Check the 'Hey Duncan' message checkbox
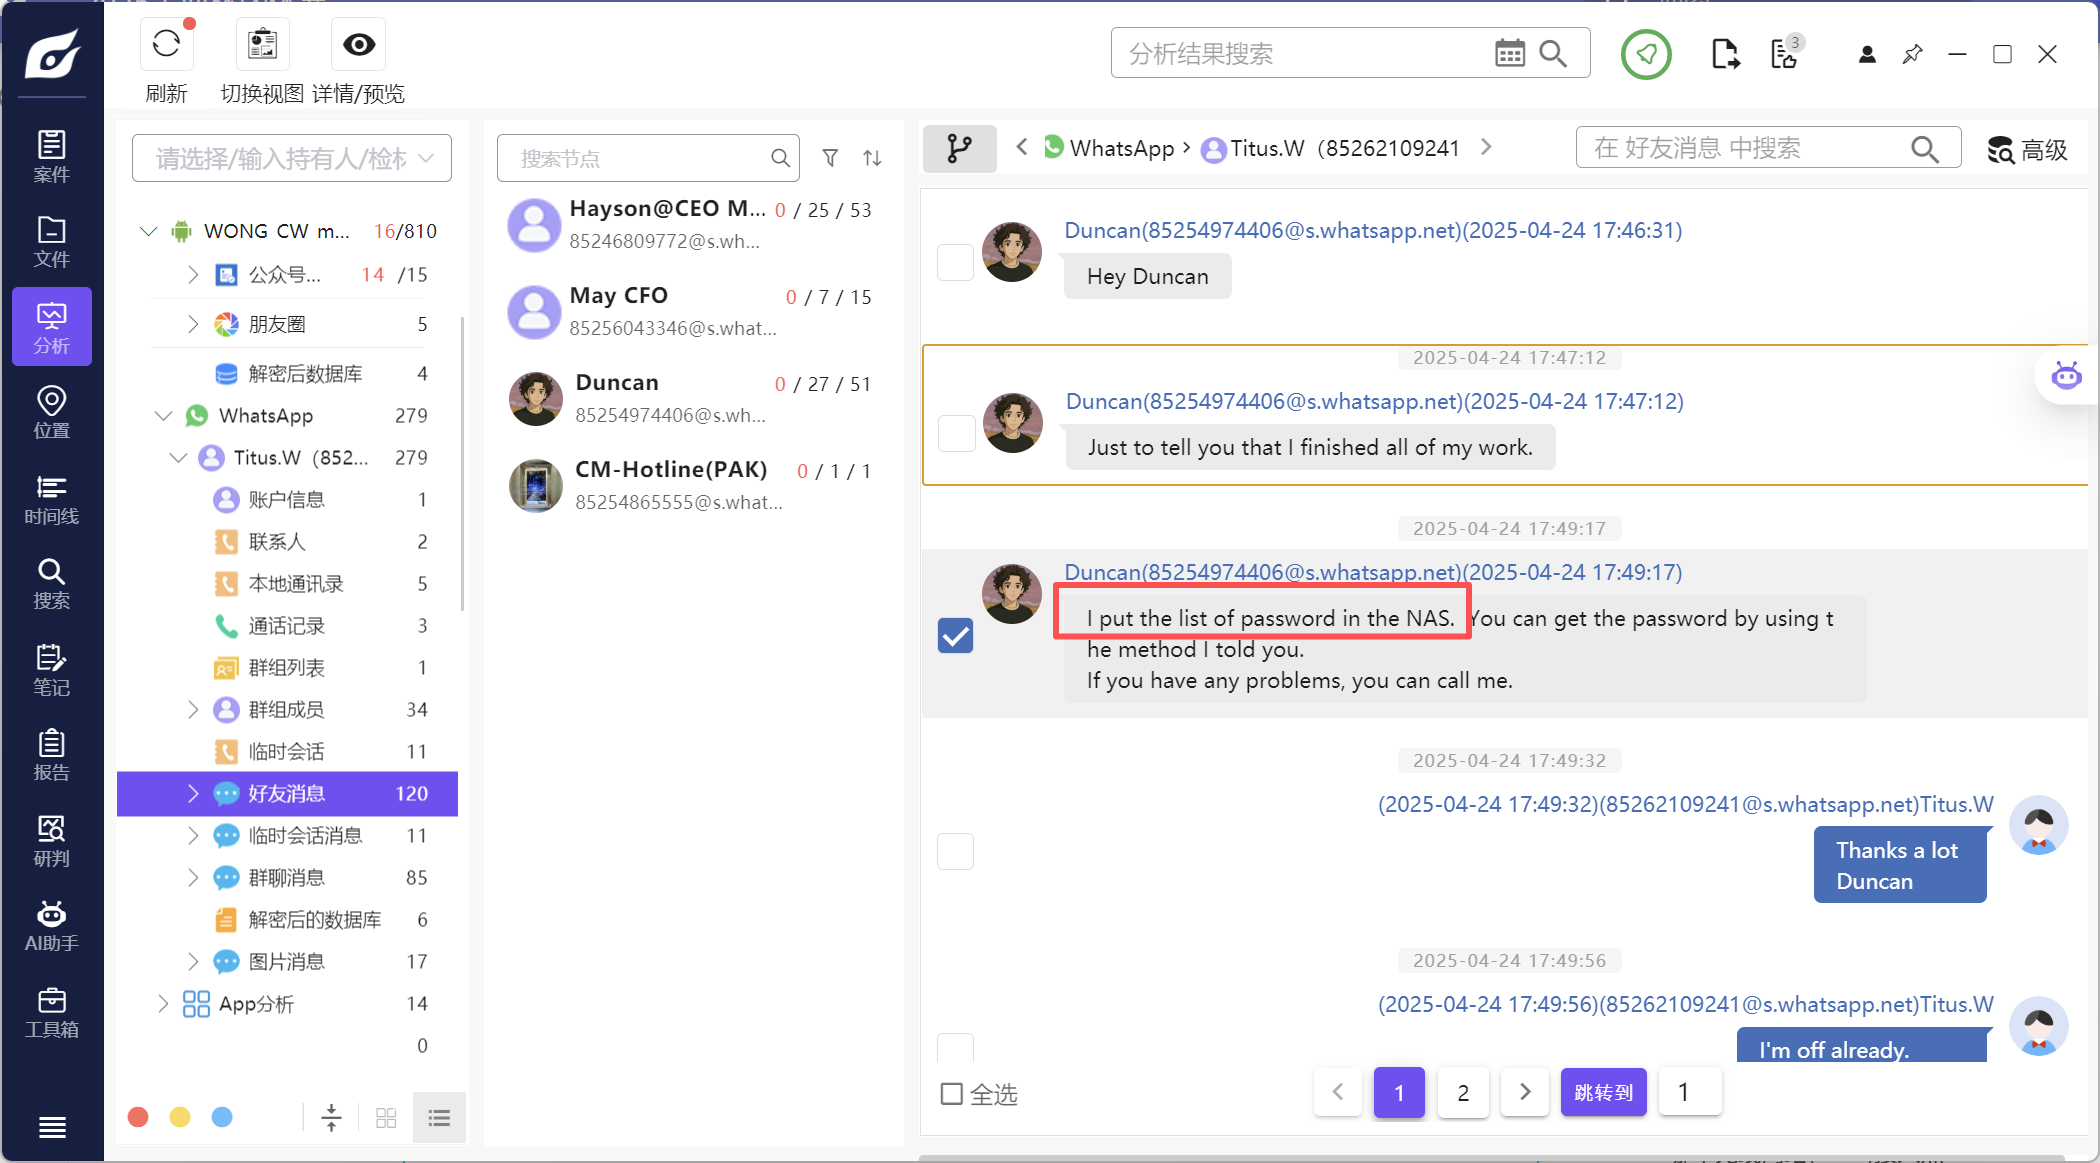 955,262
